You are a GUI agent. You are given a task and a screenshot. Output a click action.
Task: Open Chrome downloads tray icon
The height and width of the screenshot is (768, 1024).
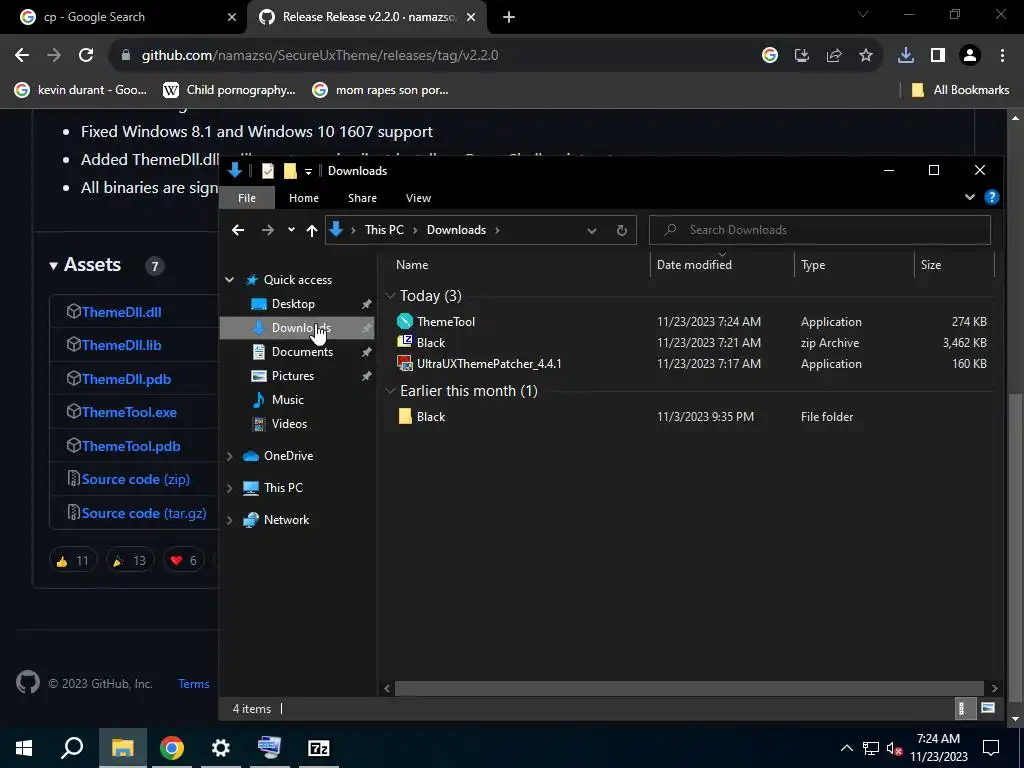pyautogui.click(x=905, y=56)
